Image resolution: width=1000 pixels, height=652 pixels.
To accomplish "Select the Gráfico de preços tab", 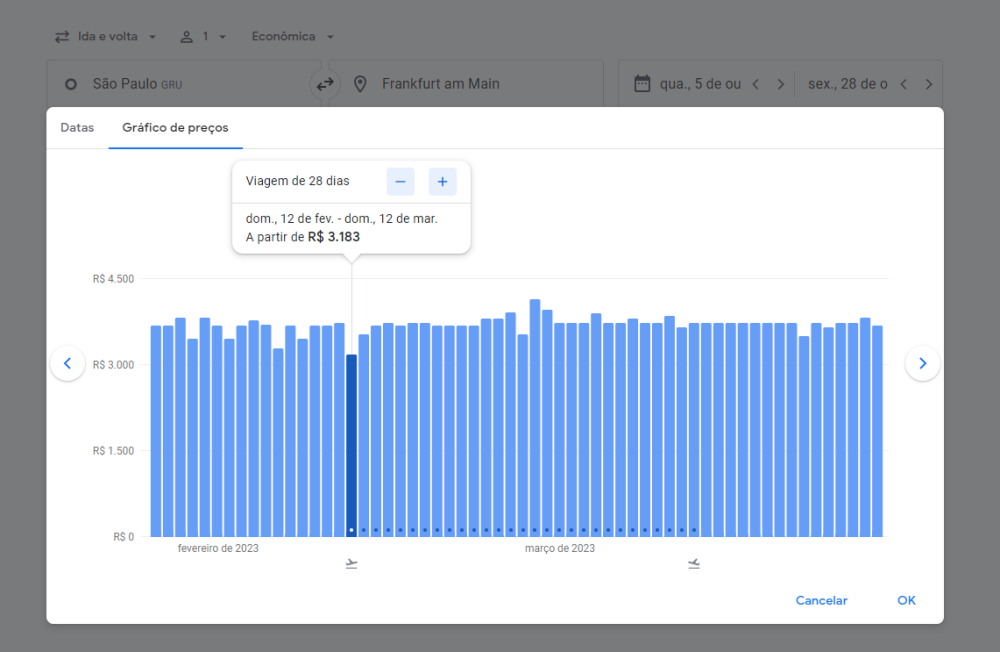I will (x=175, y=128).
